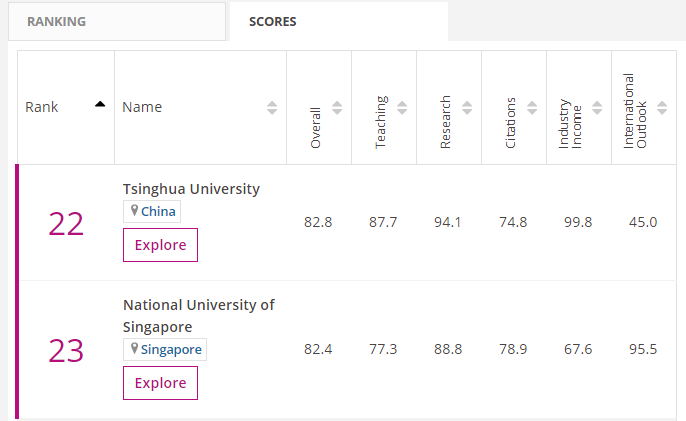The height and width of the screenshot is (421, 686).
Task: Click location pin icon next to China
Action: (x=134, y=211)
